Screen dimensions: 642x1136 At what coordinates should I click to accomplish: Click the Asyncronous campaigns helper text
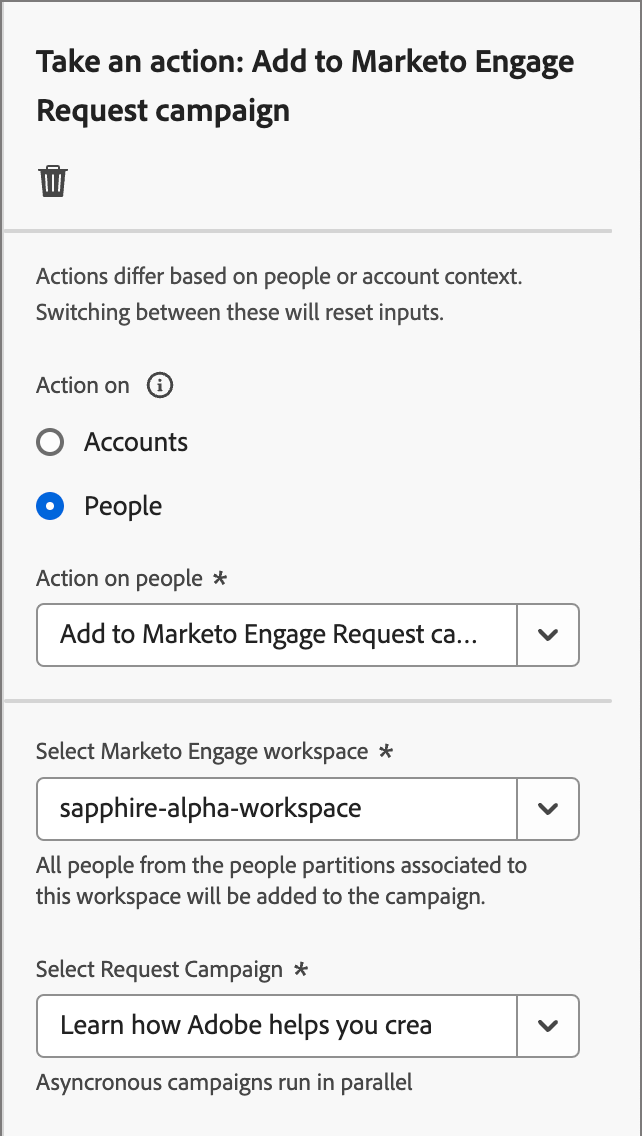click(224, 1082)
